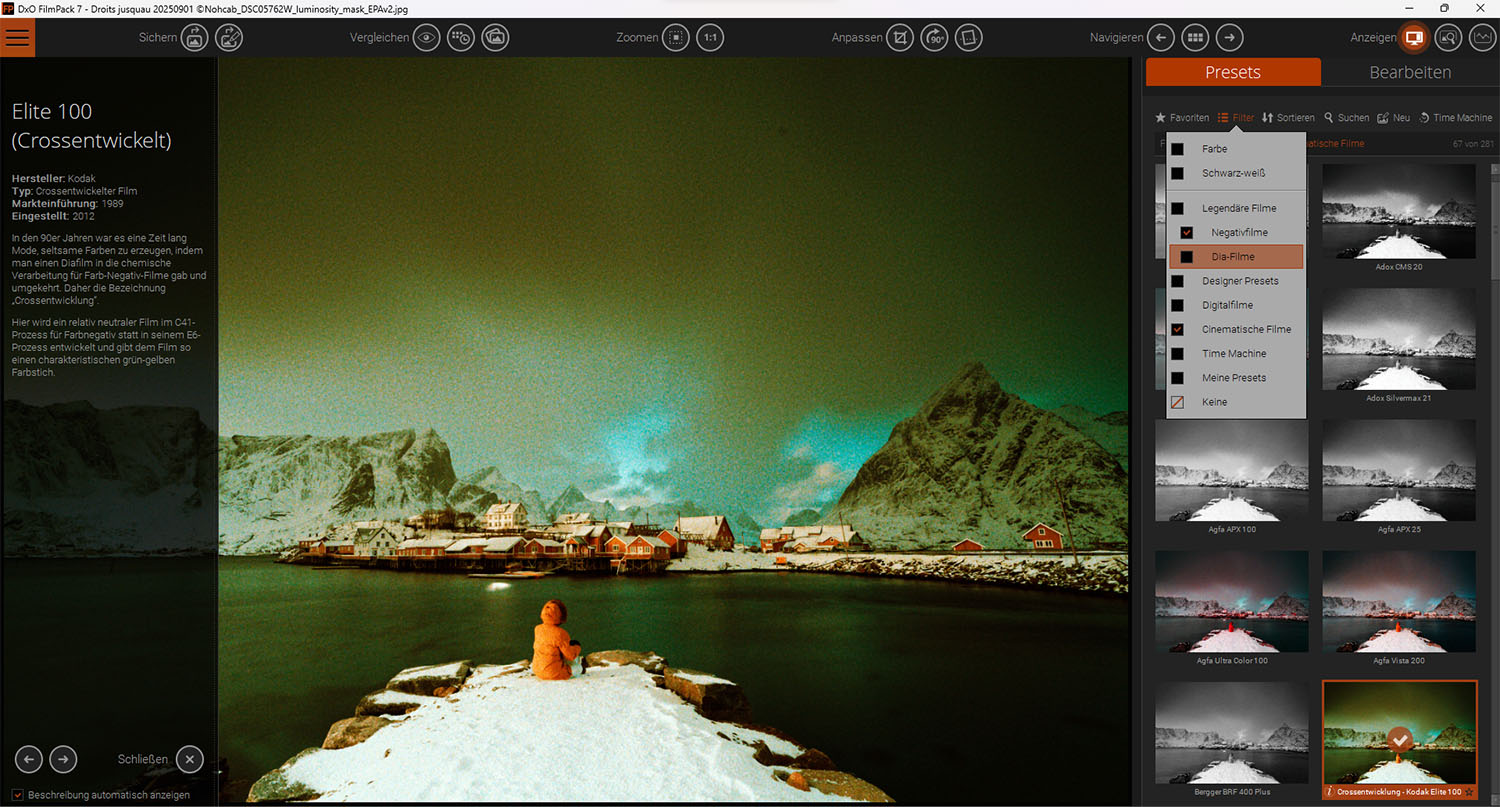Close the description panel with Schließen
1500x807 pixels.
click(x=189, y=759)
